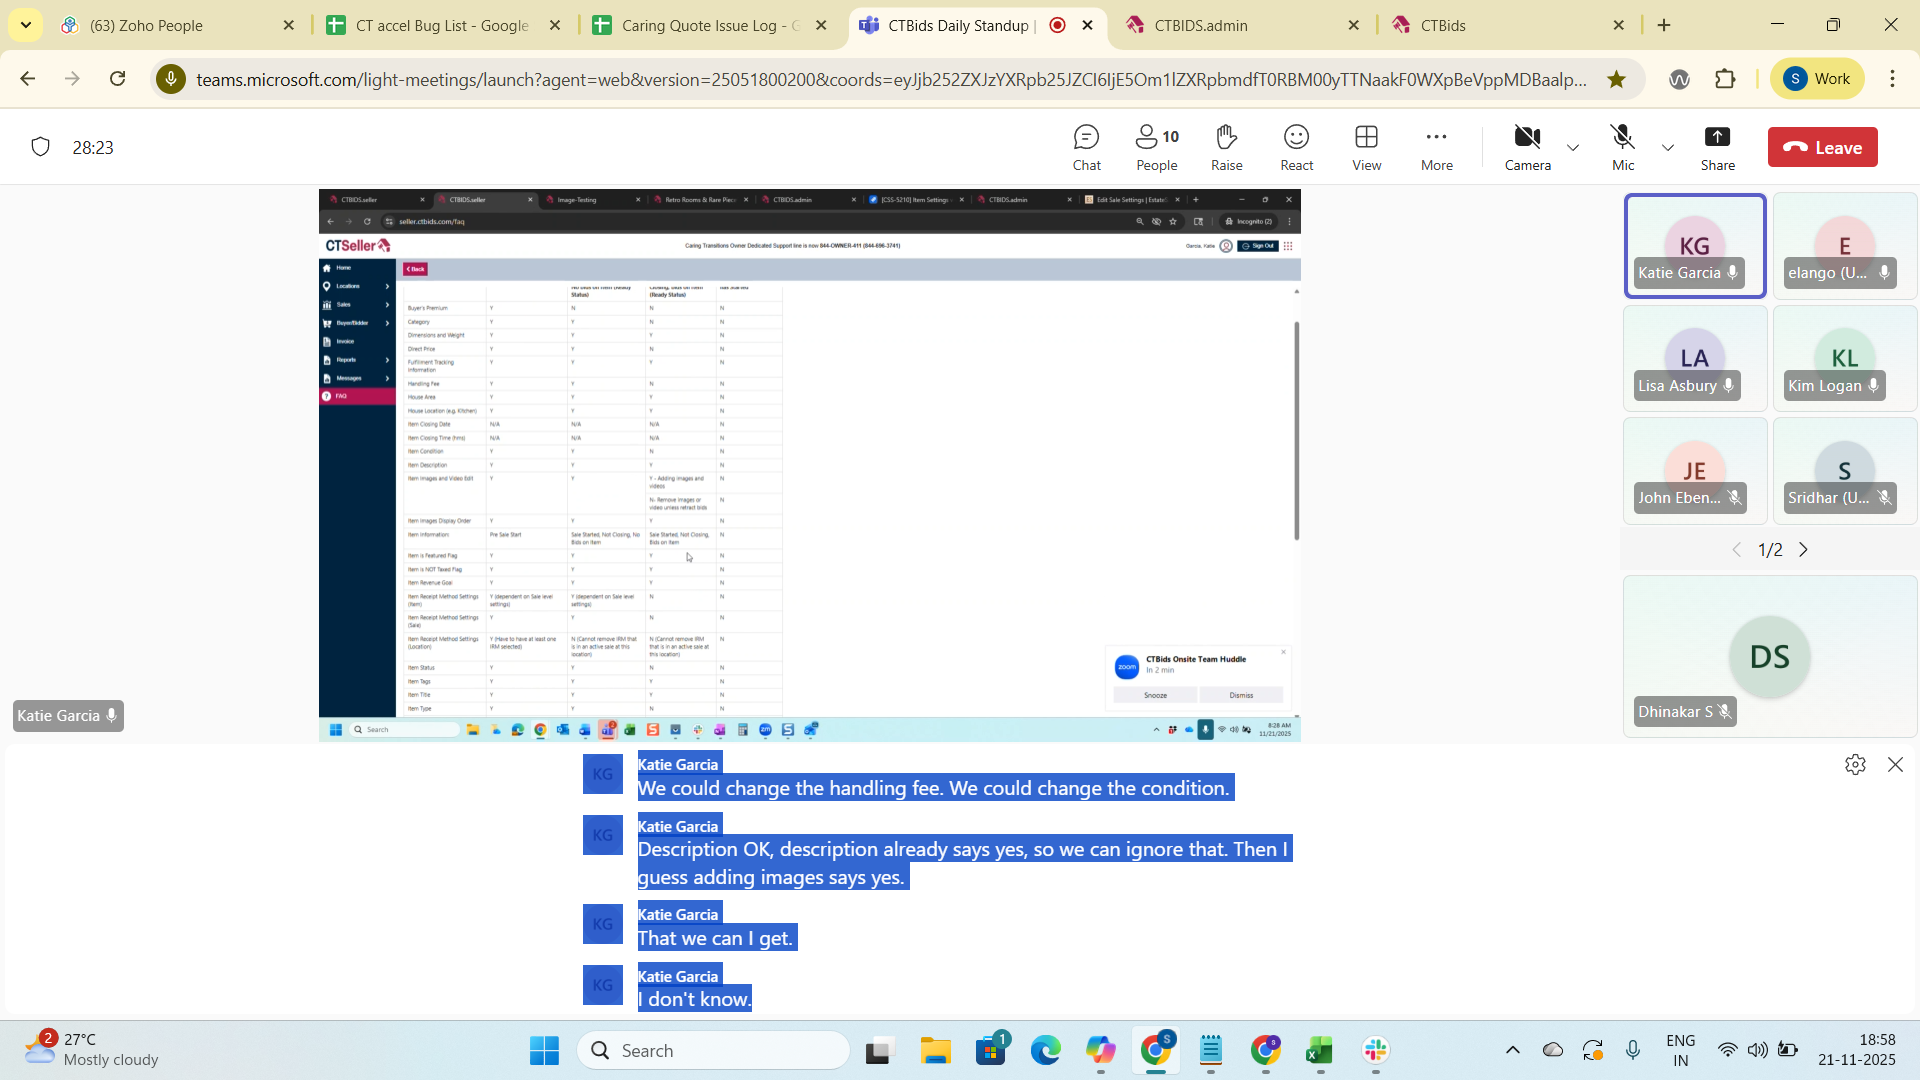Raise your hand in the meeting

[x=1226, y=147]
